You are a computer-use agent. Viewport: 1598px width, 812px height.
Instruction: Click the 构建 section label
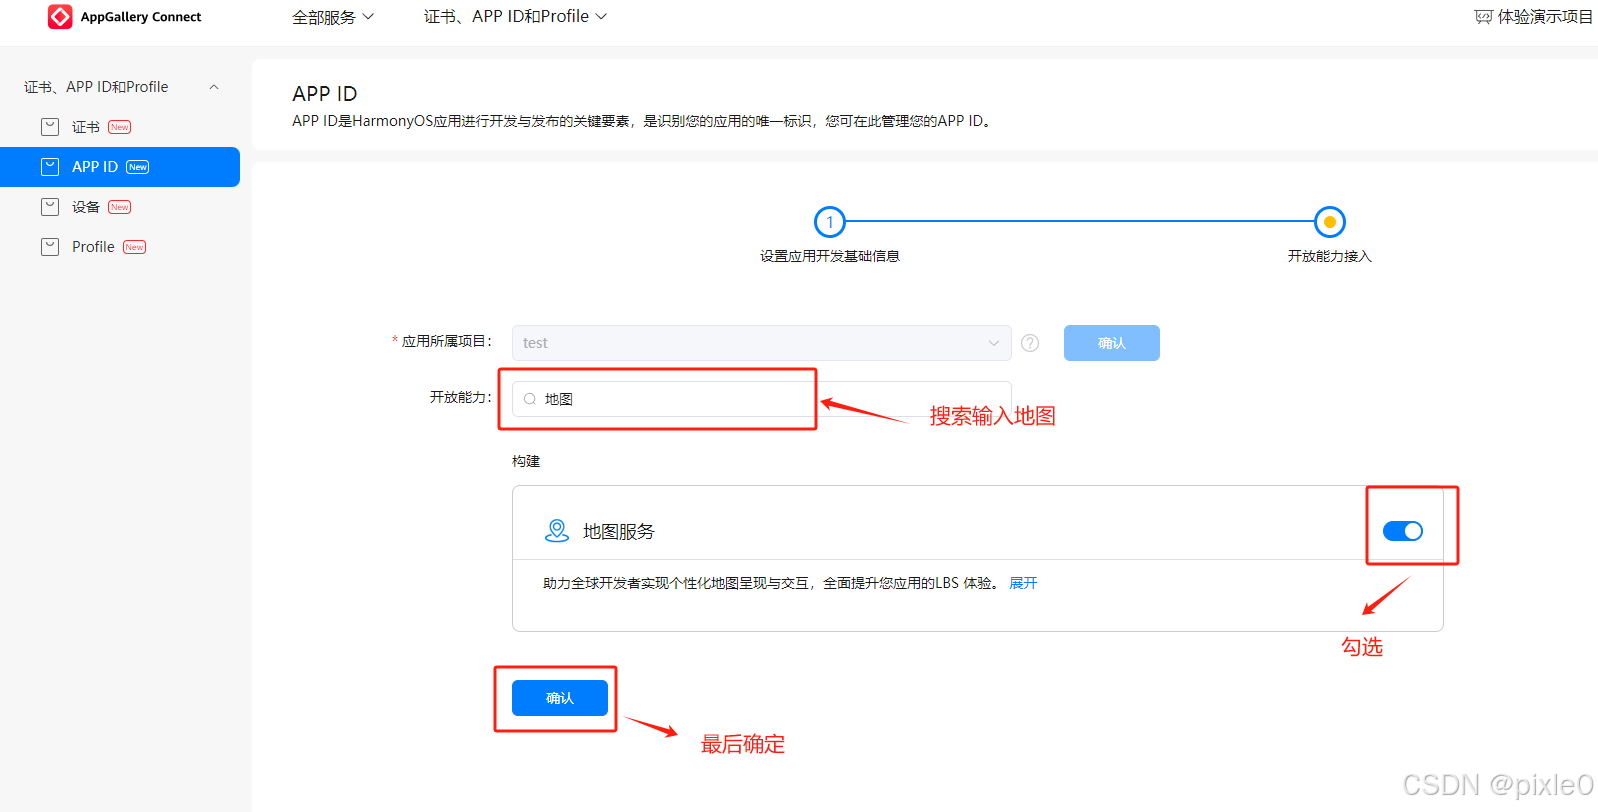pyautogui.click(x=526, y=461)
